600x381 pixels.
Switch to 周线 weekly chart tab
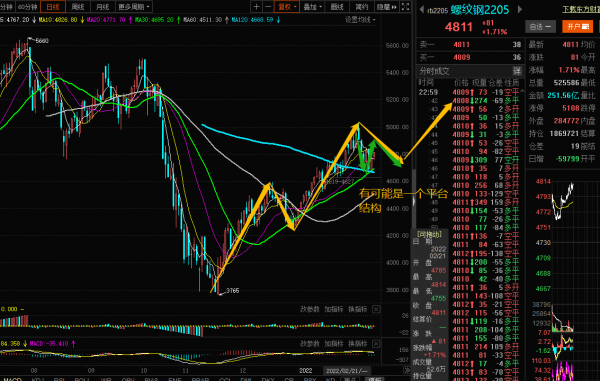click(x=78, y=7)
